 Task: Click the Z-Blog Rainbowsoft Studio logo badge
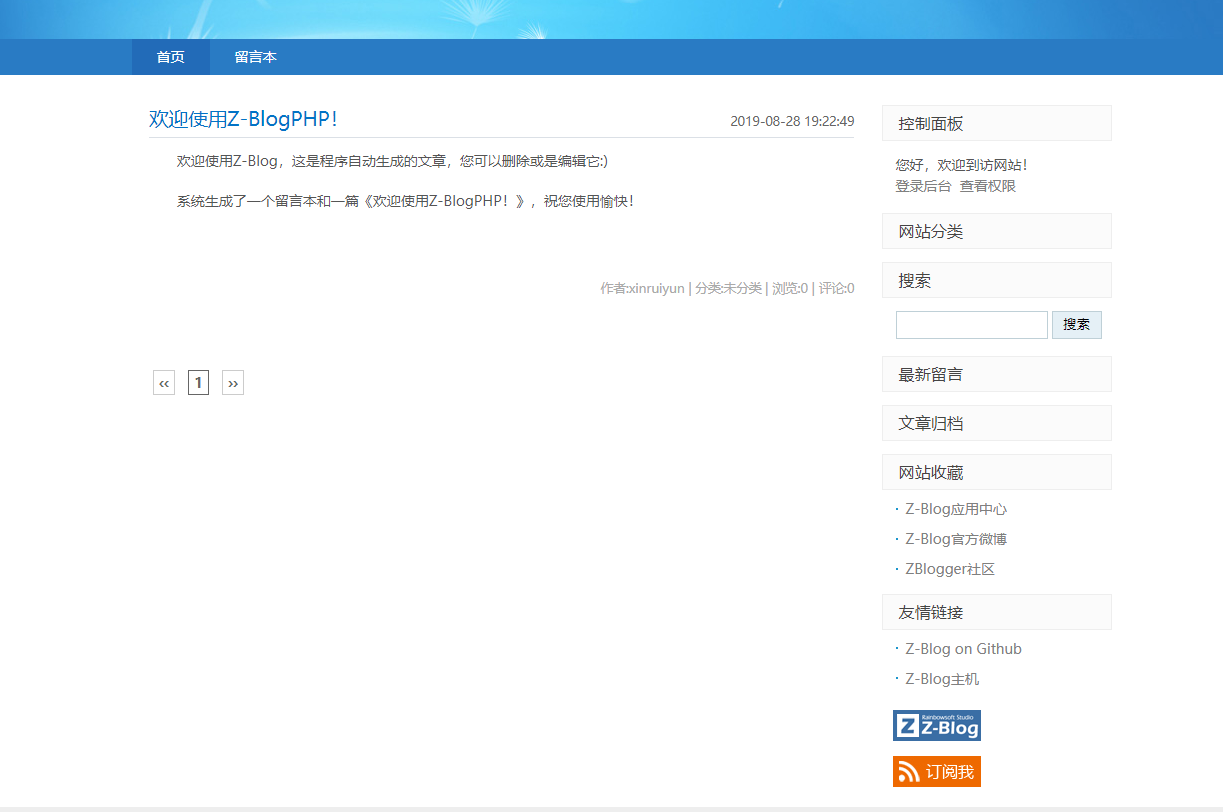(937, 725)
